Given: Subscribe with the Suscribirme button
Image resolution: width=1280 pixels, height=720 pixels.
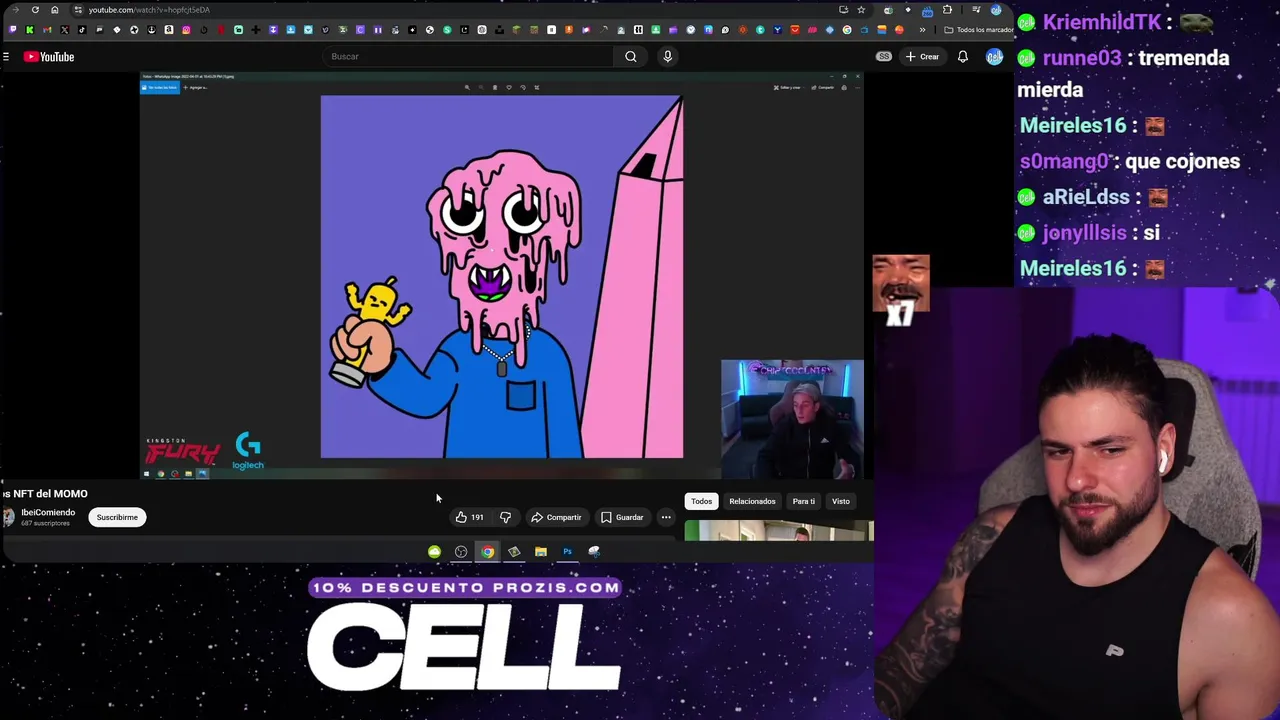Looking at the screenshot, I should (117, 518).
